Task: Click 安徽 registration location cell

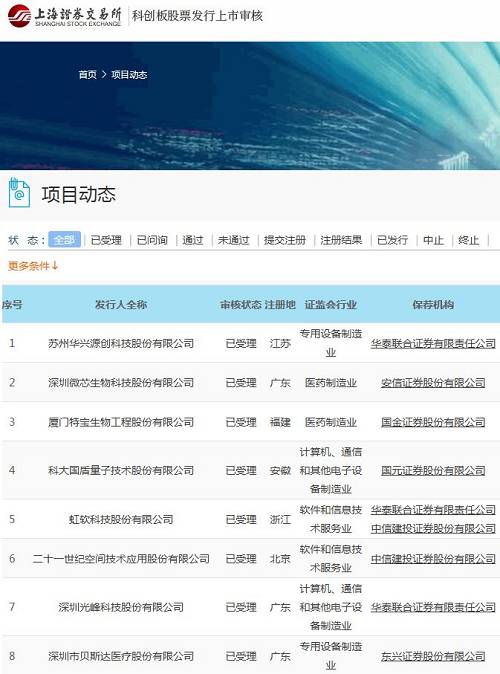Action: [280, 470]
